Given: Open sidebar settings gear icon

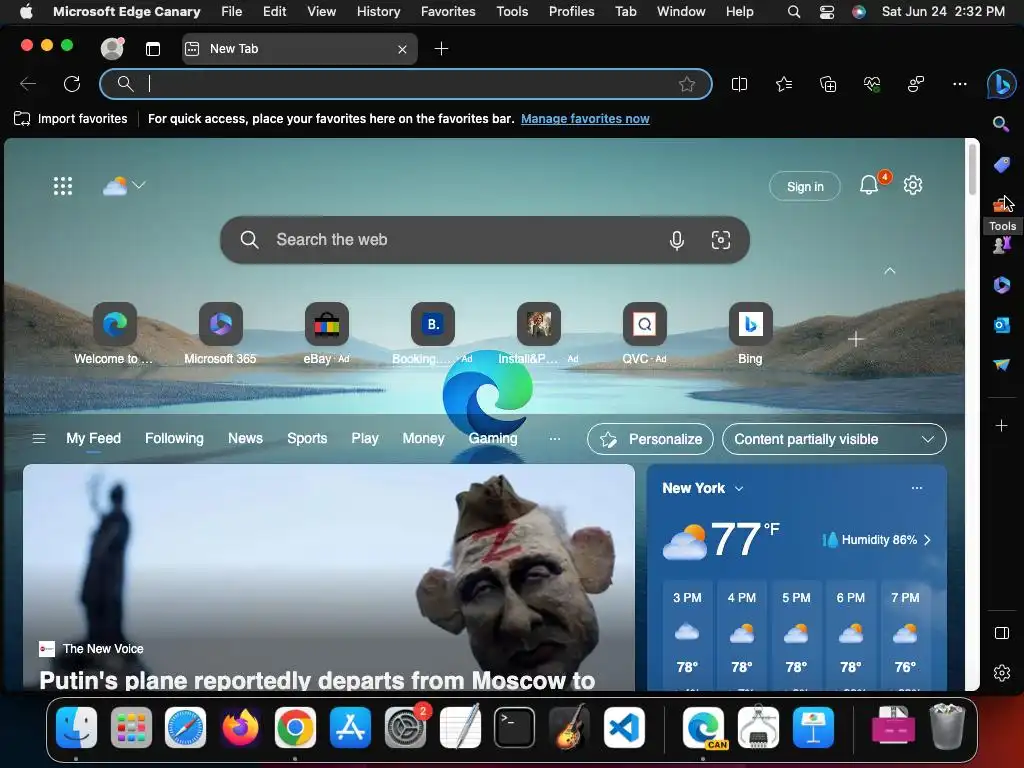Looking at the screenshot, I should point(1001,673).
